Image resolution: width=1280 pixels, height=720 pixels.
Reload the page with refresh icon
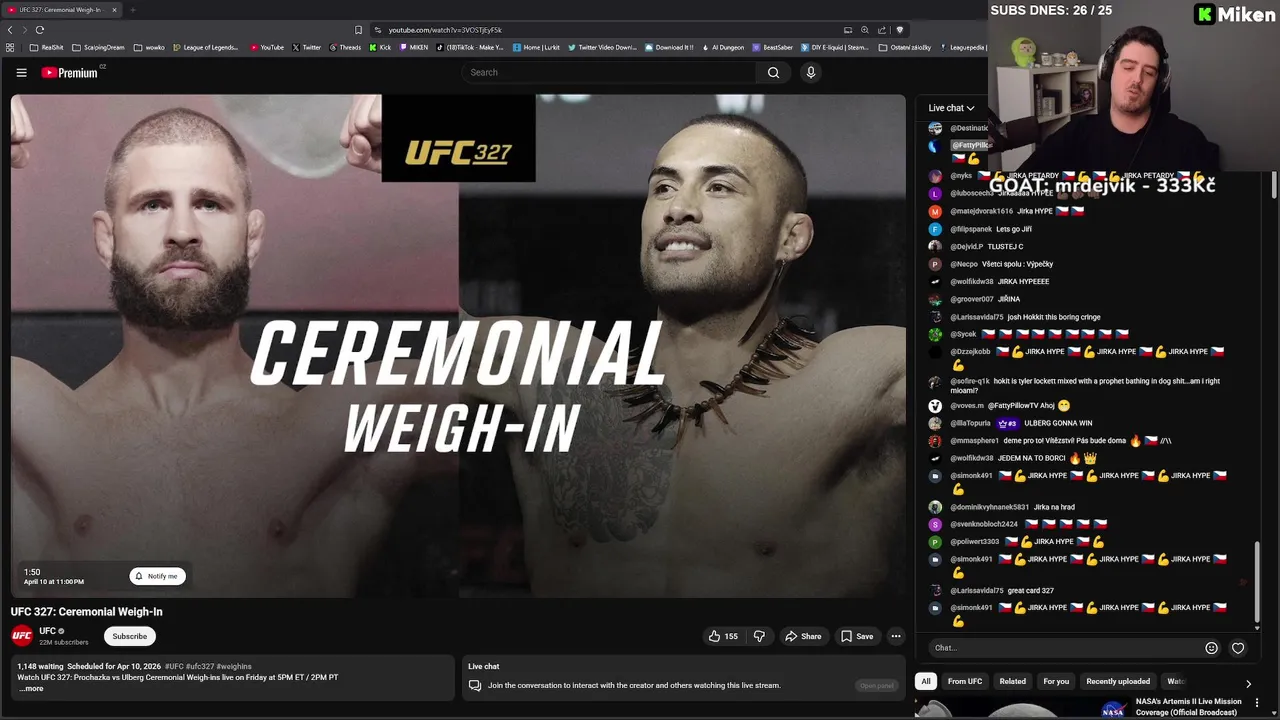(x=40, y=30)
